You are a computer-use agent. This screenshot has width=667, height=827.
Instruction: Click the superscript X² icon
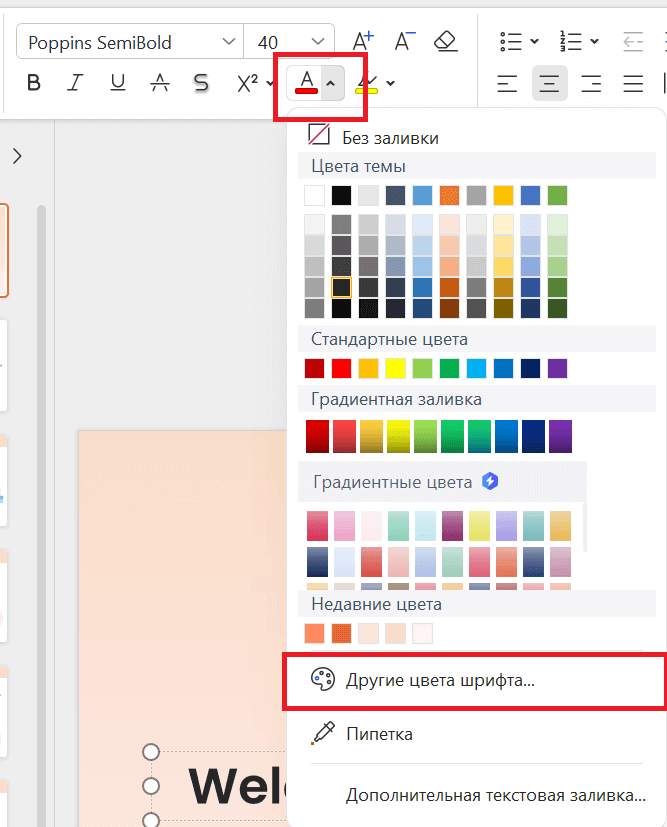coord(248,83)
